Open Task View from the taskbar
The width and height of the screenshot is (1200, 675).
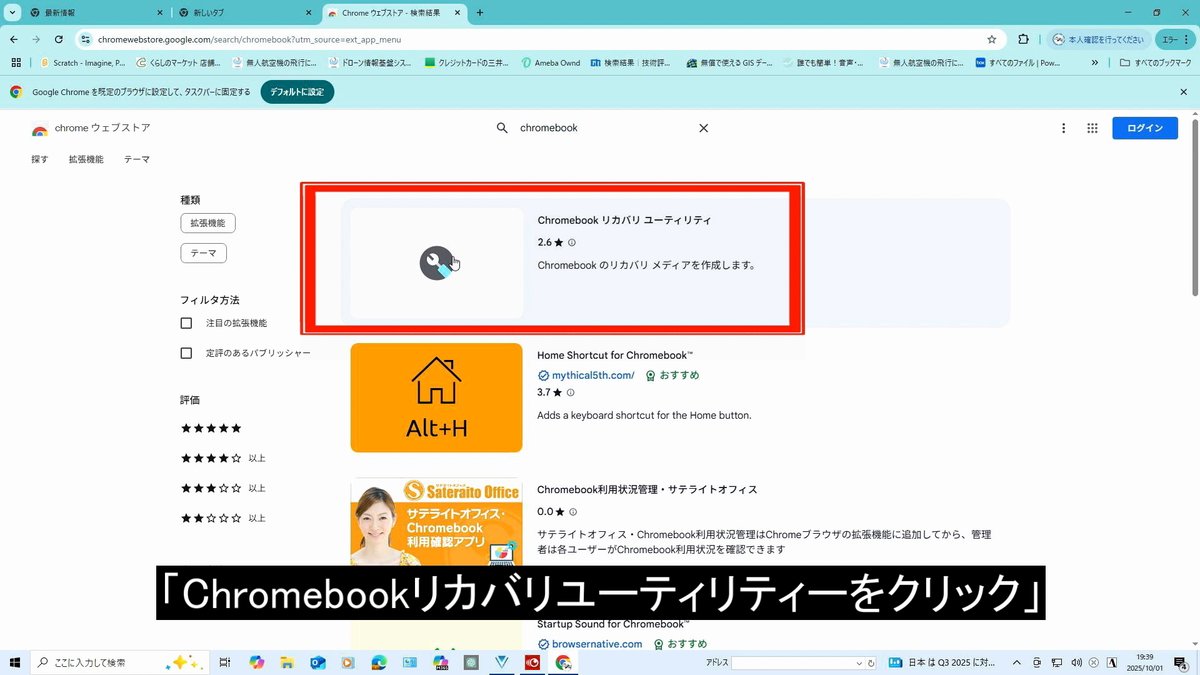[224, 662]
